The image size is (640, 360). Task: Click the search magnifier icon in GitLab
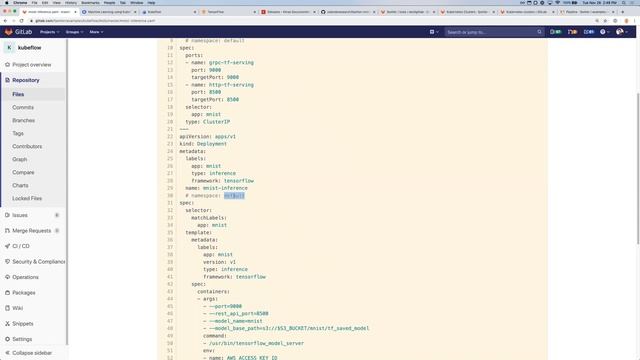[x=539, y=32]
